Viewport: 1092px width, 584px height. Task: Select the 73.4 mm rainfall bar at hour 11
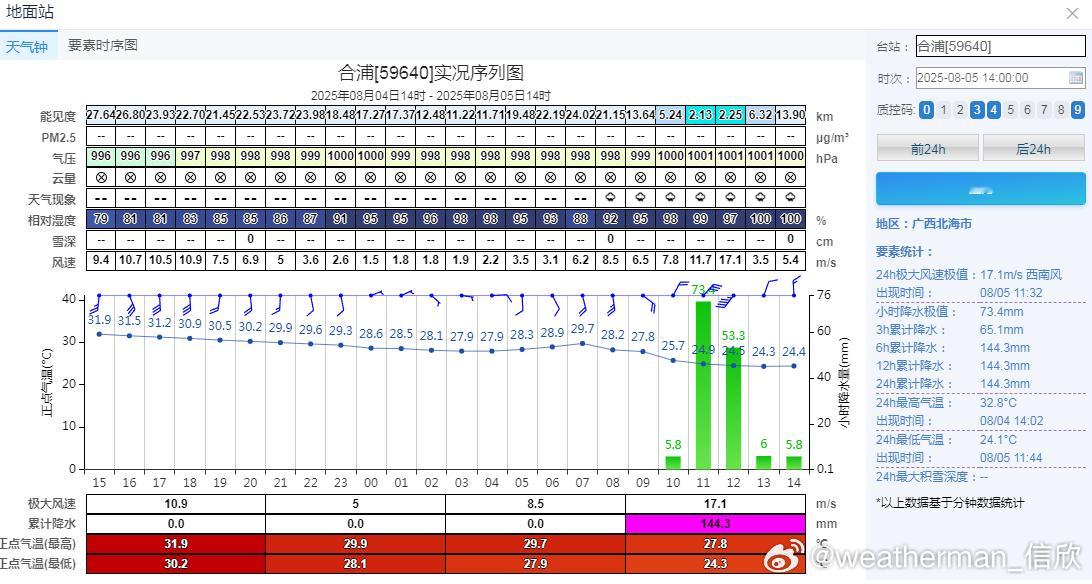point(703,385)
